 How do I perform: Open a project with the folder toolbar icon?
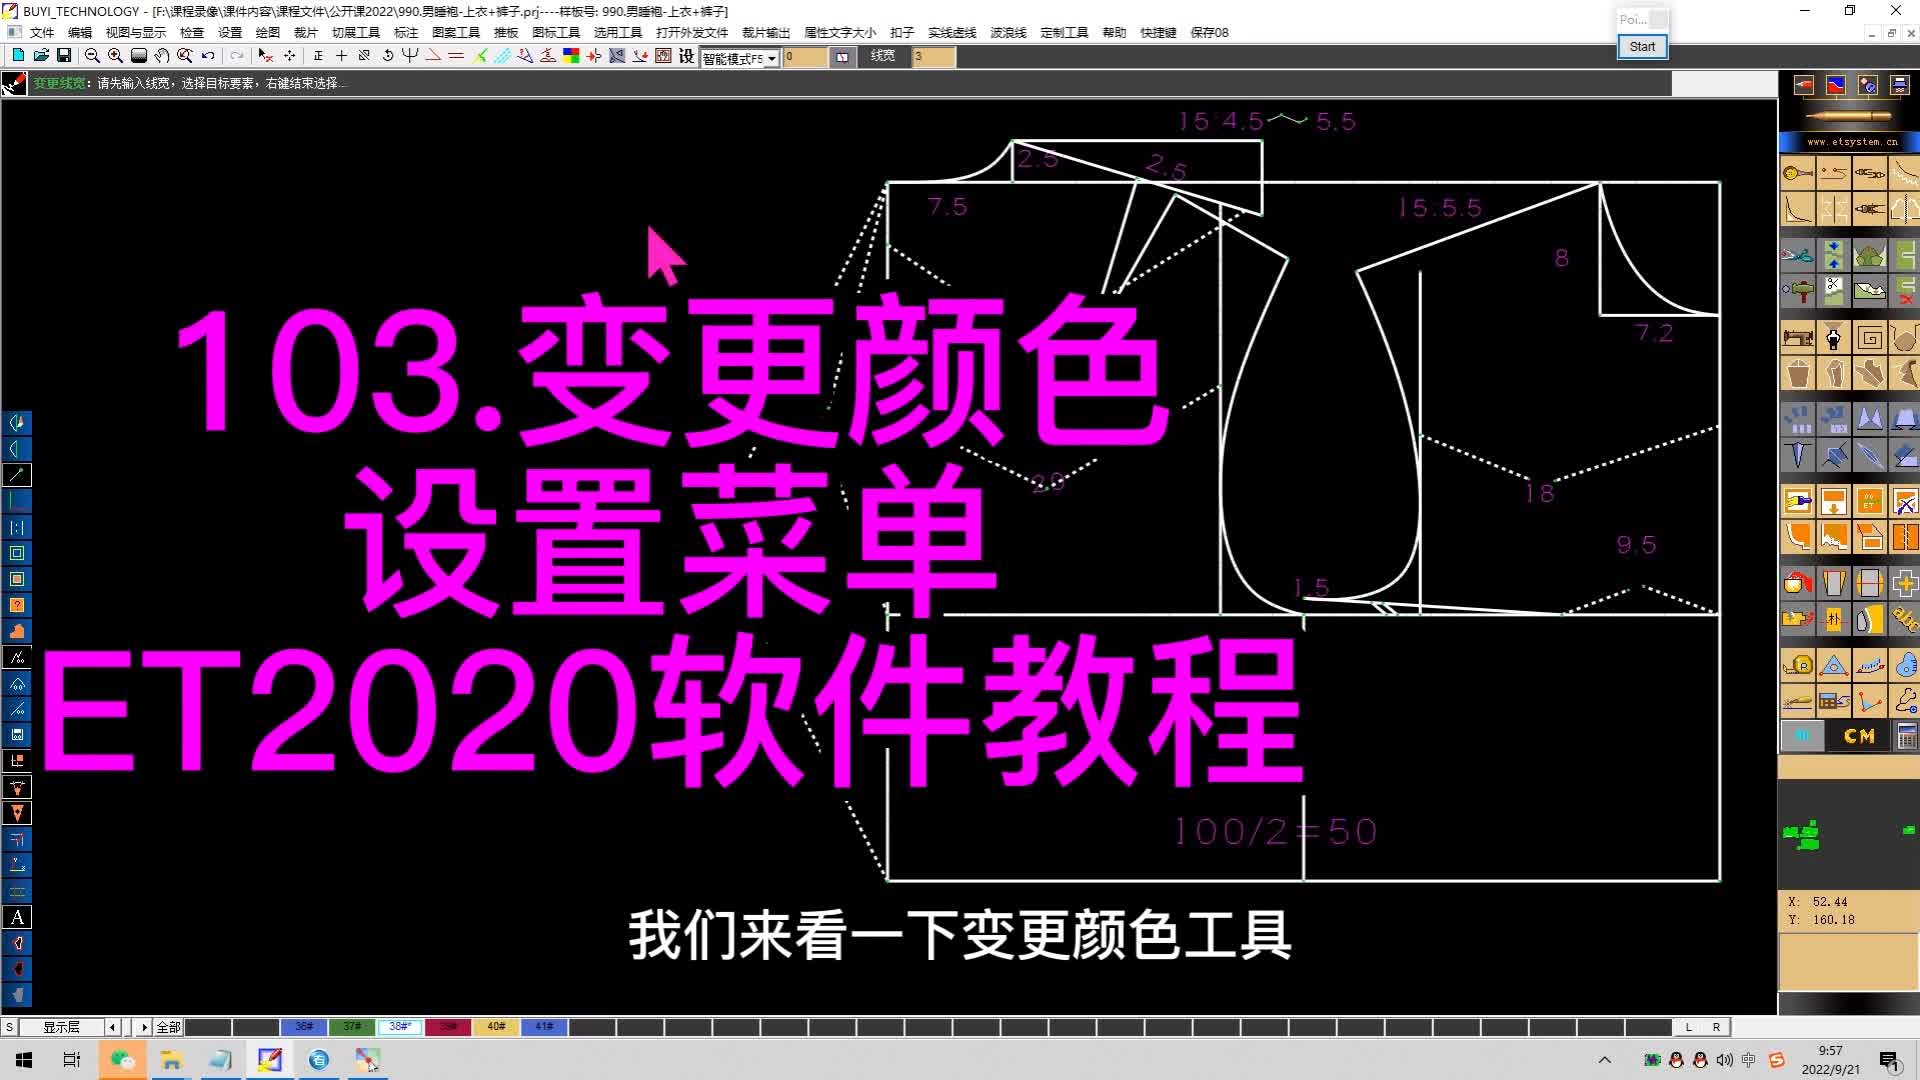(43, 57)
